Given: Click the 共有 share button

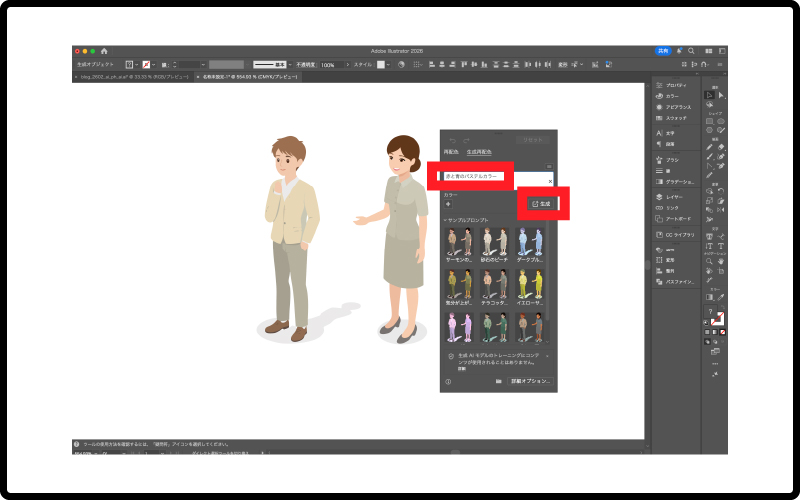Looking at the screenshot, I should [662, 50].
